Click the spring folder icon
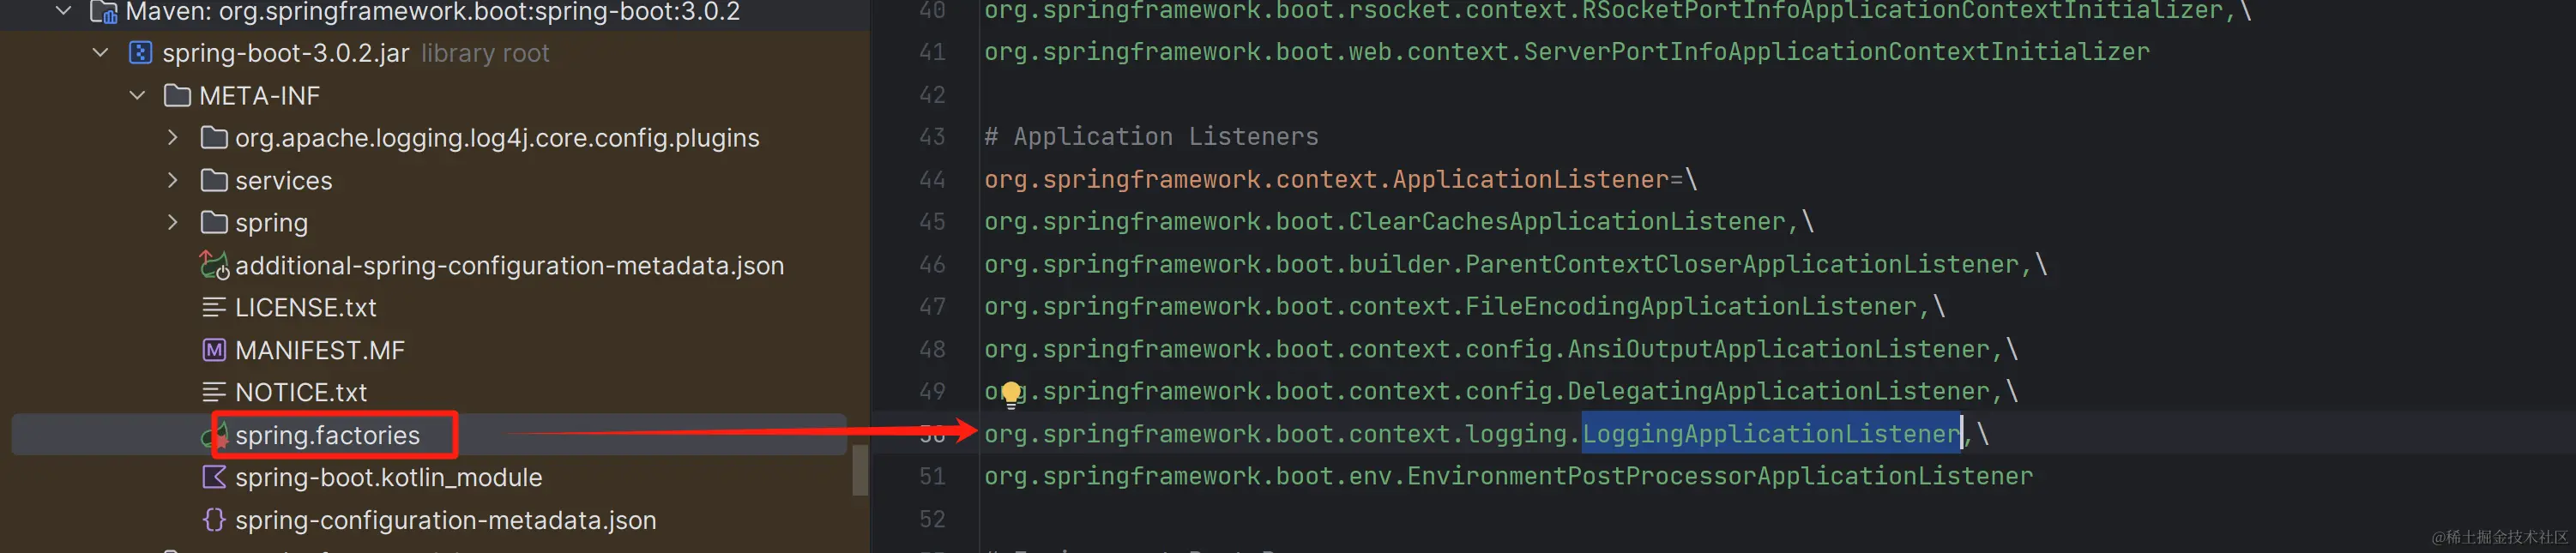2576x553 pixels. pos(214,222)
